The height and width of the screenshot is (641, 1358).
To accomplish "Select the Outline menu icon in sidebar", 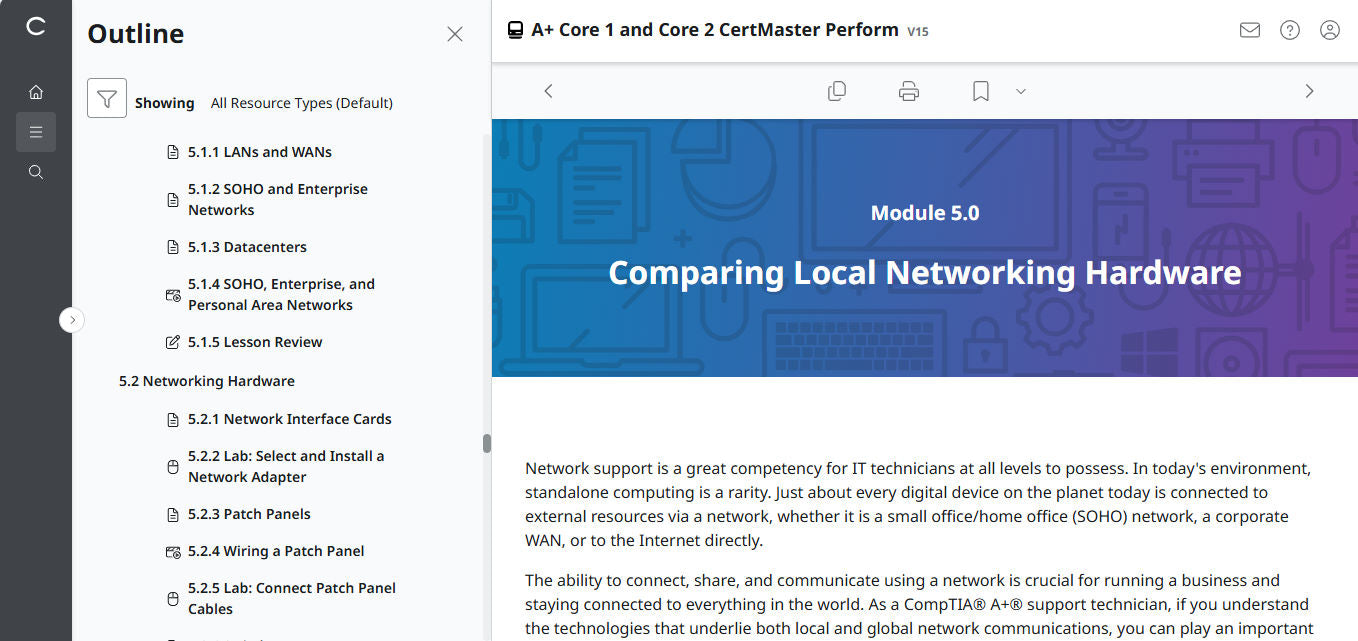I will (x=36, y=131).
